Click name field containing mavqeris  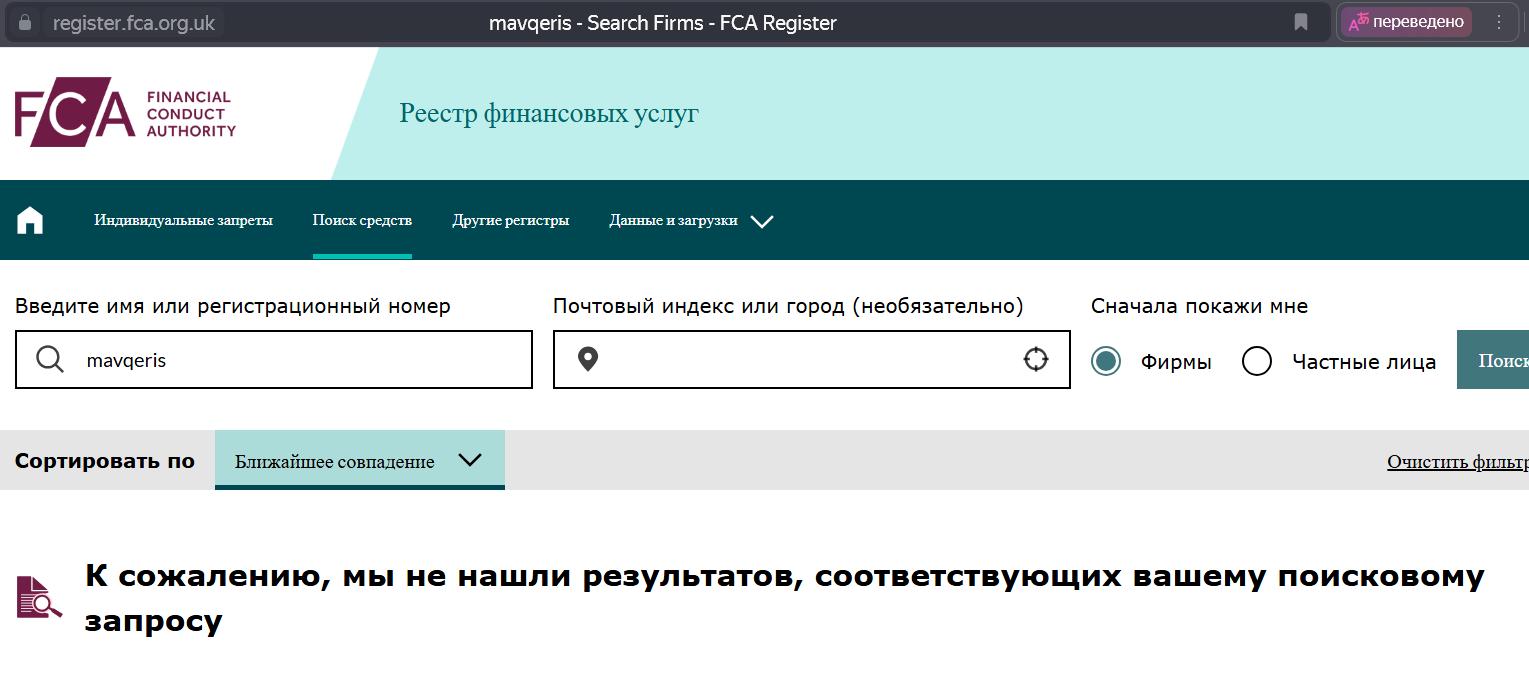274,360
